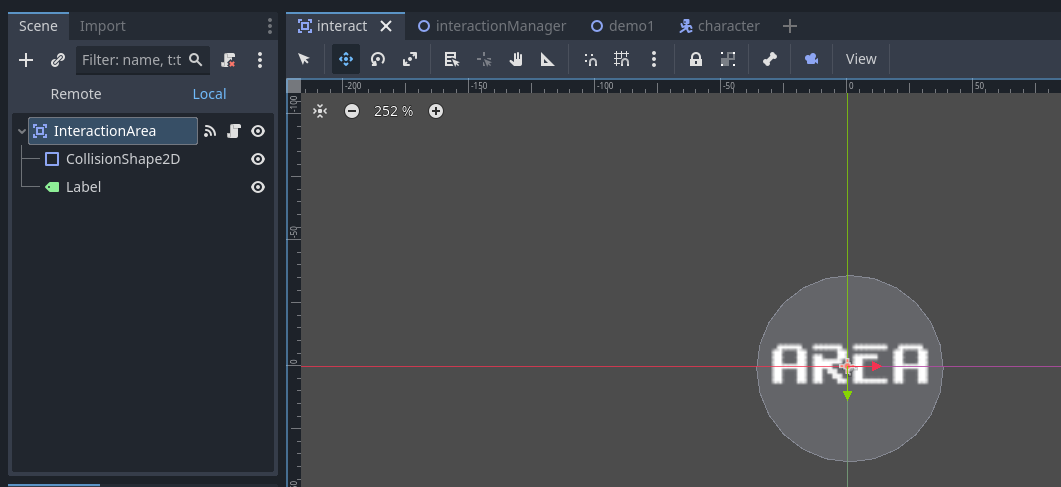Open skeleton options bone icon
The width and height of the screenshot is (1061, 487).
coord(769,59)
